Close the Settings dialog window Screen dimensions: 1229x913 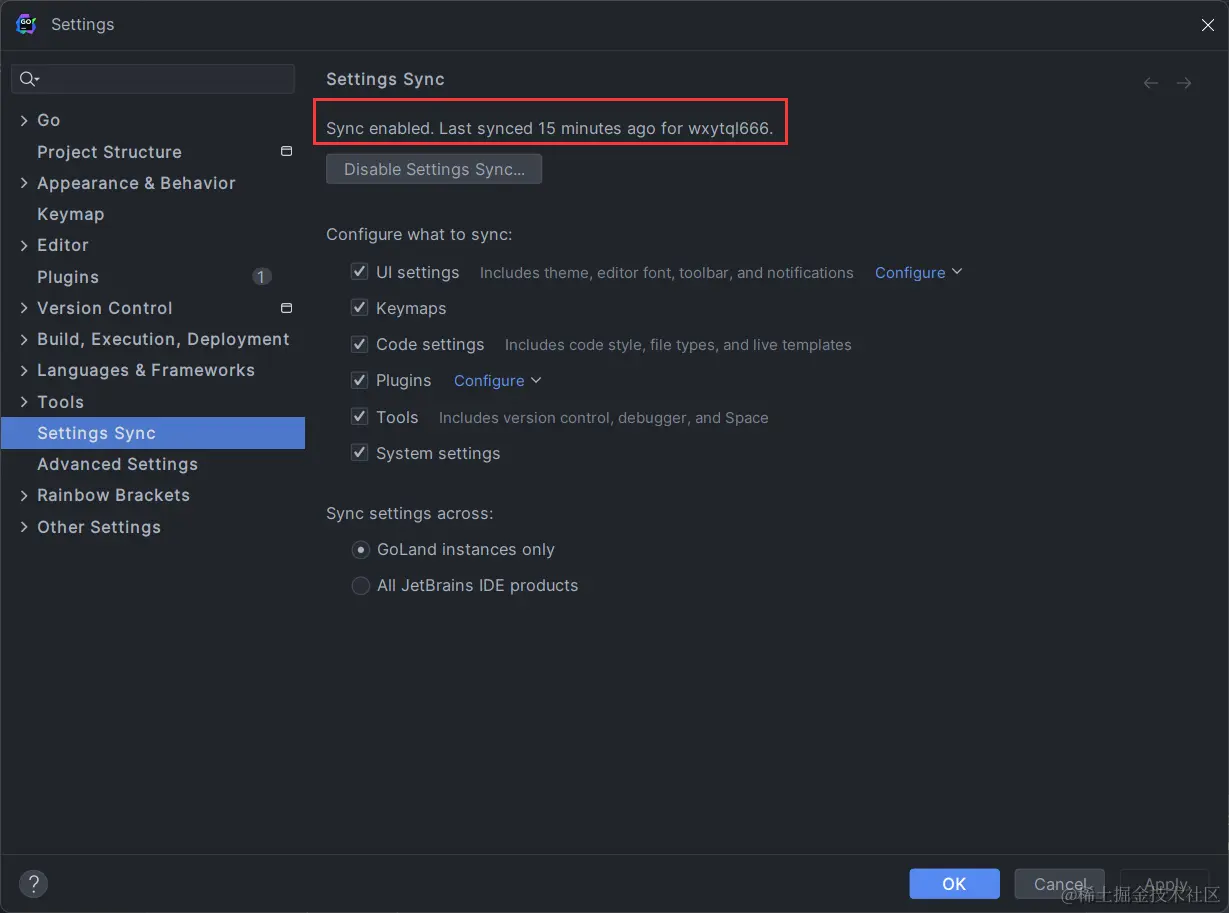[1207, 25]
